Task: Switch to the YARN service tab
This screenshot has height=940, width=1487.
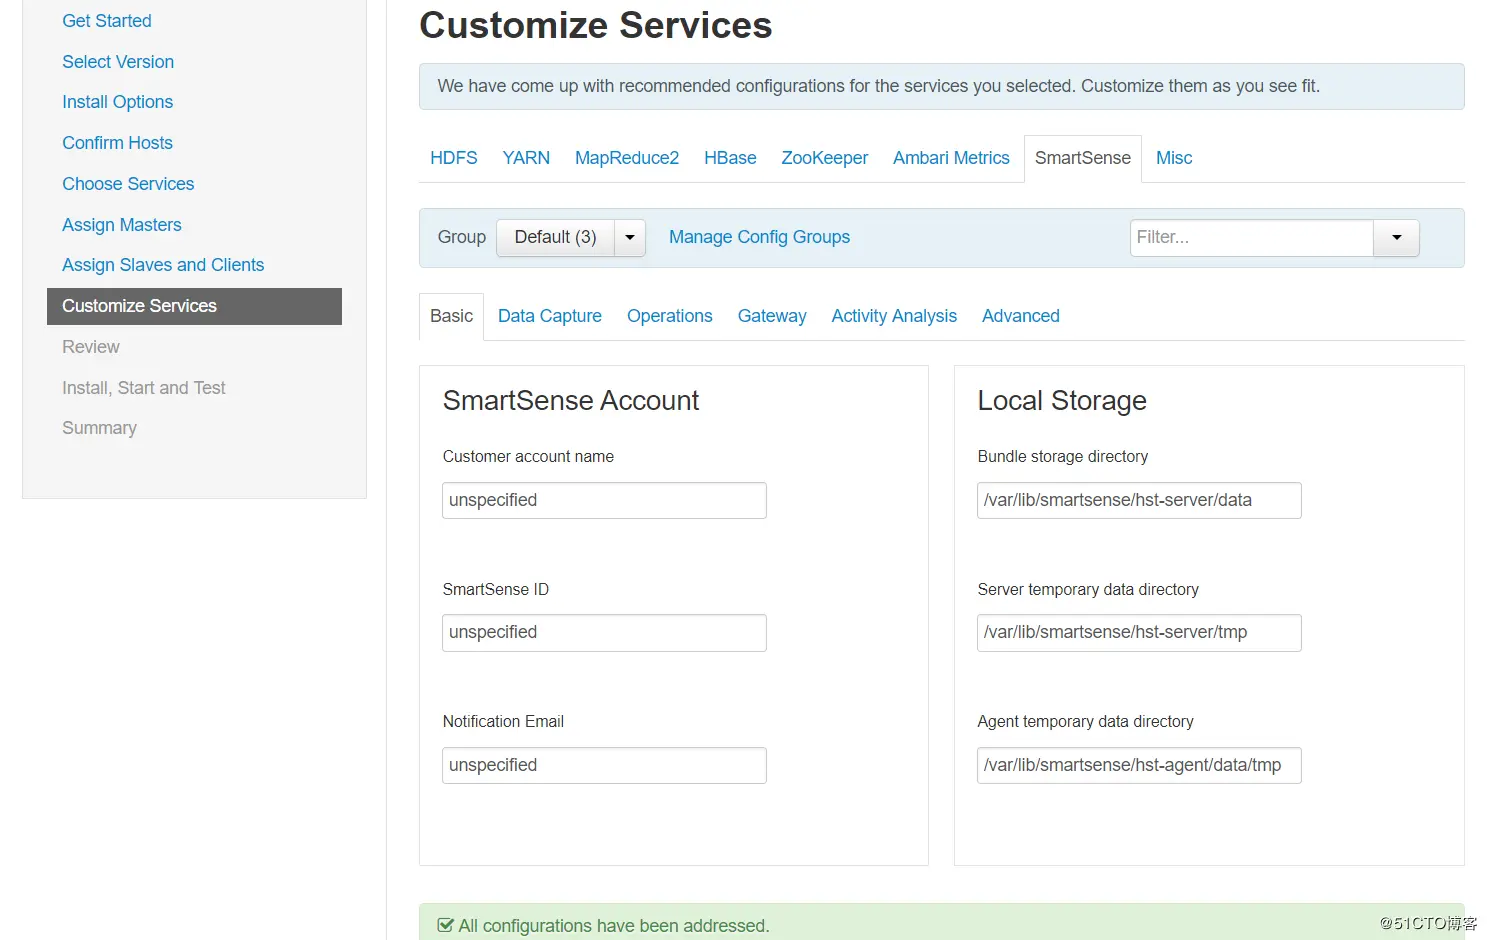Action: click(526, 158)
